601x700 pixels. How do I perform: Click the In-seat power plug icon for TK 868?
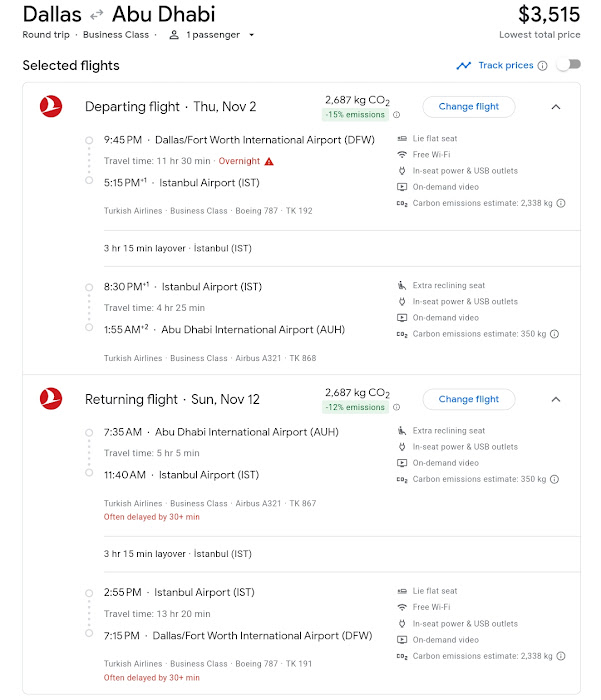[x=402, y=301]
